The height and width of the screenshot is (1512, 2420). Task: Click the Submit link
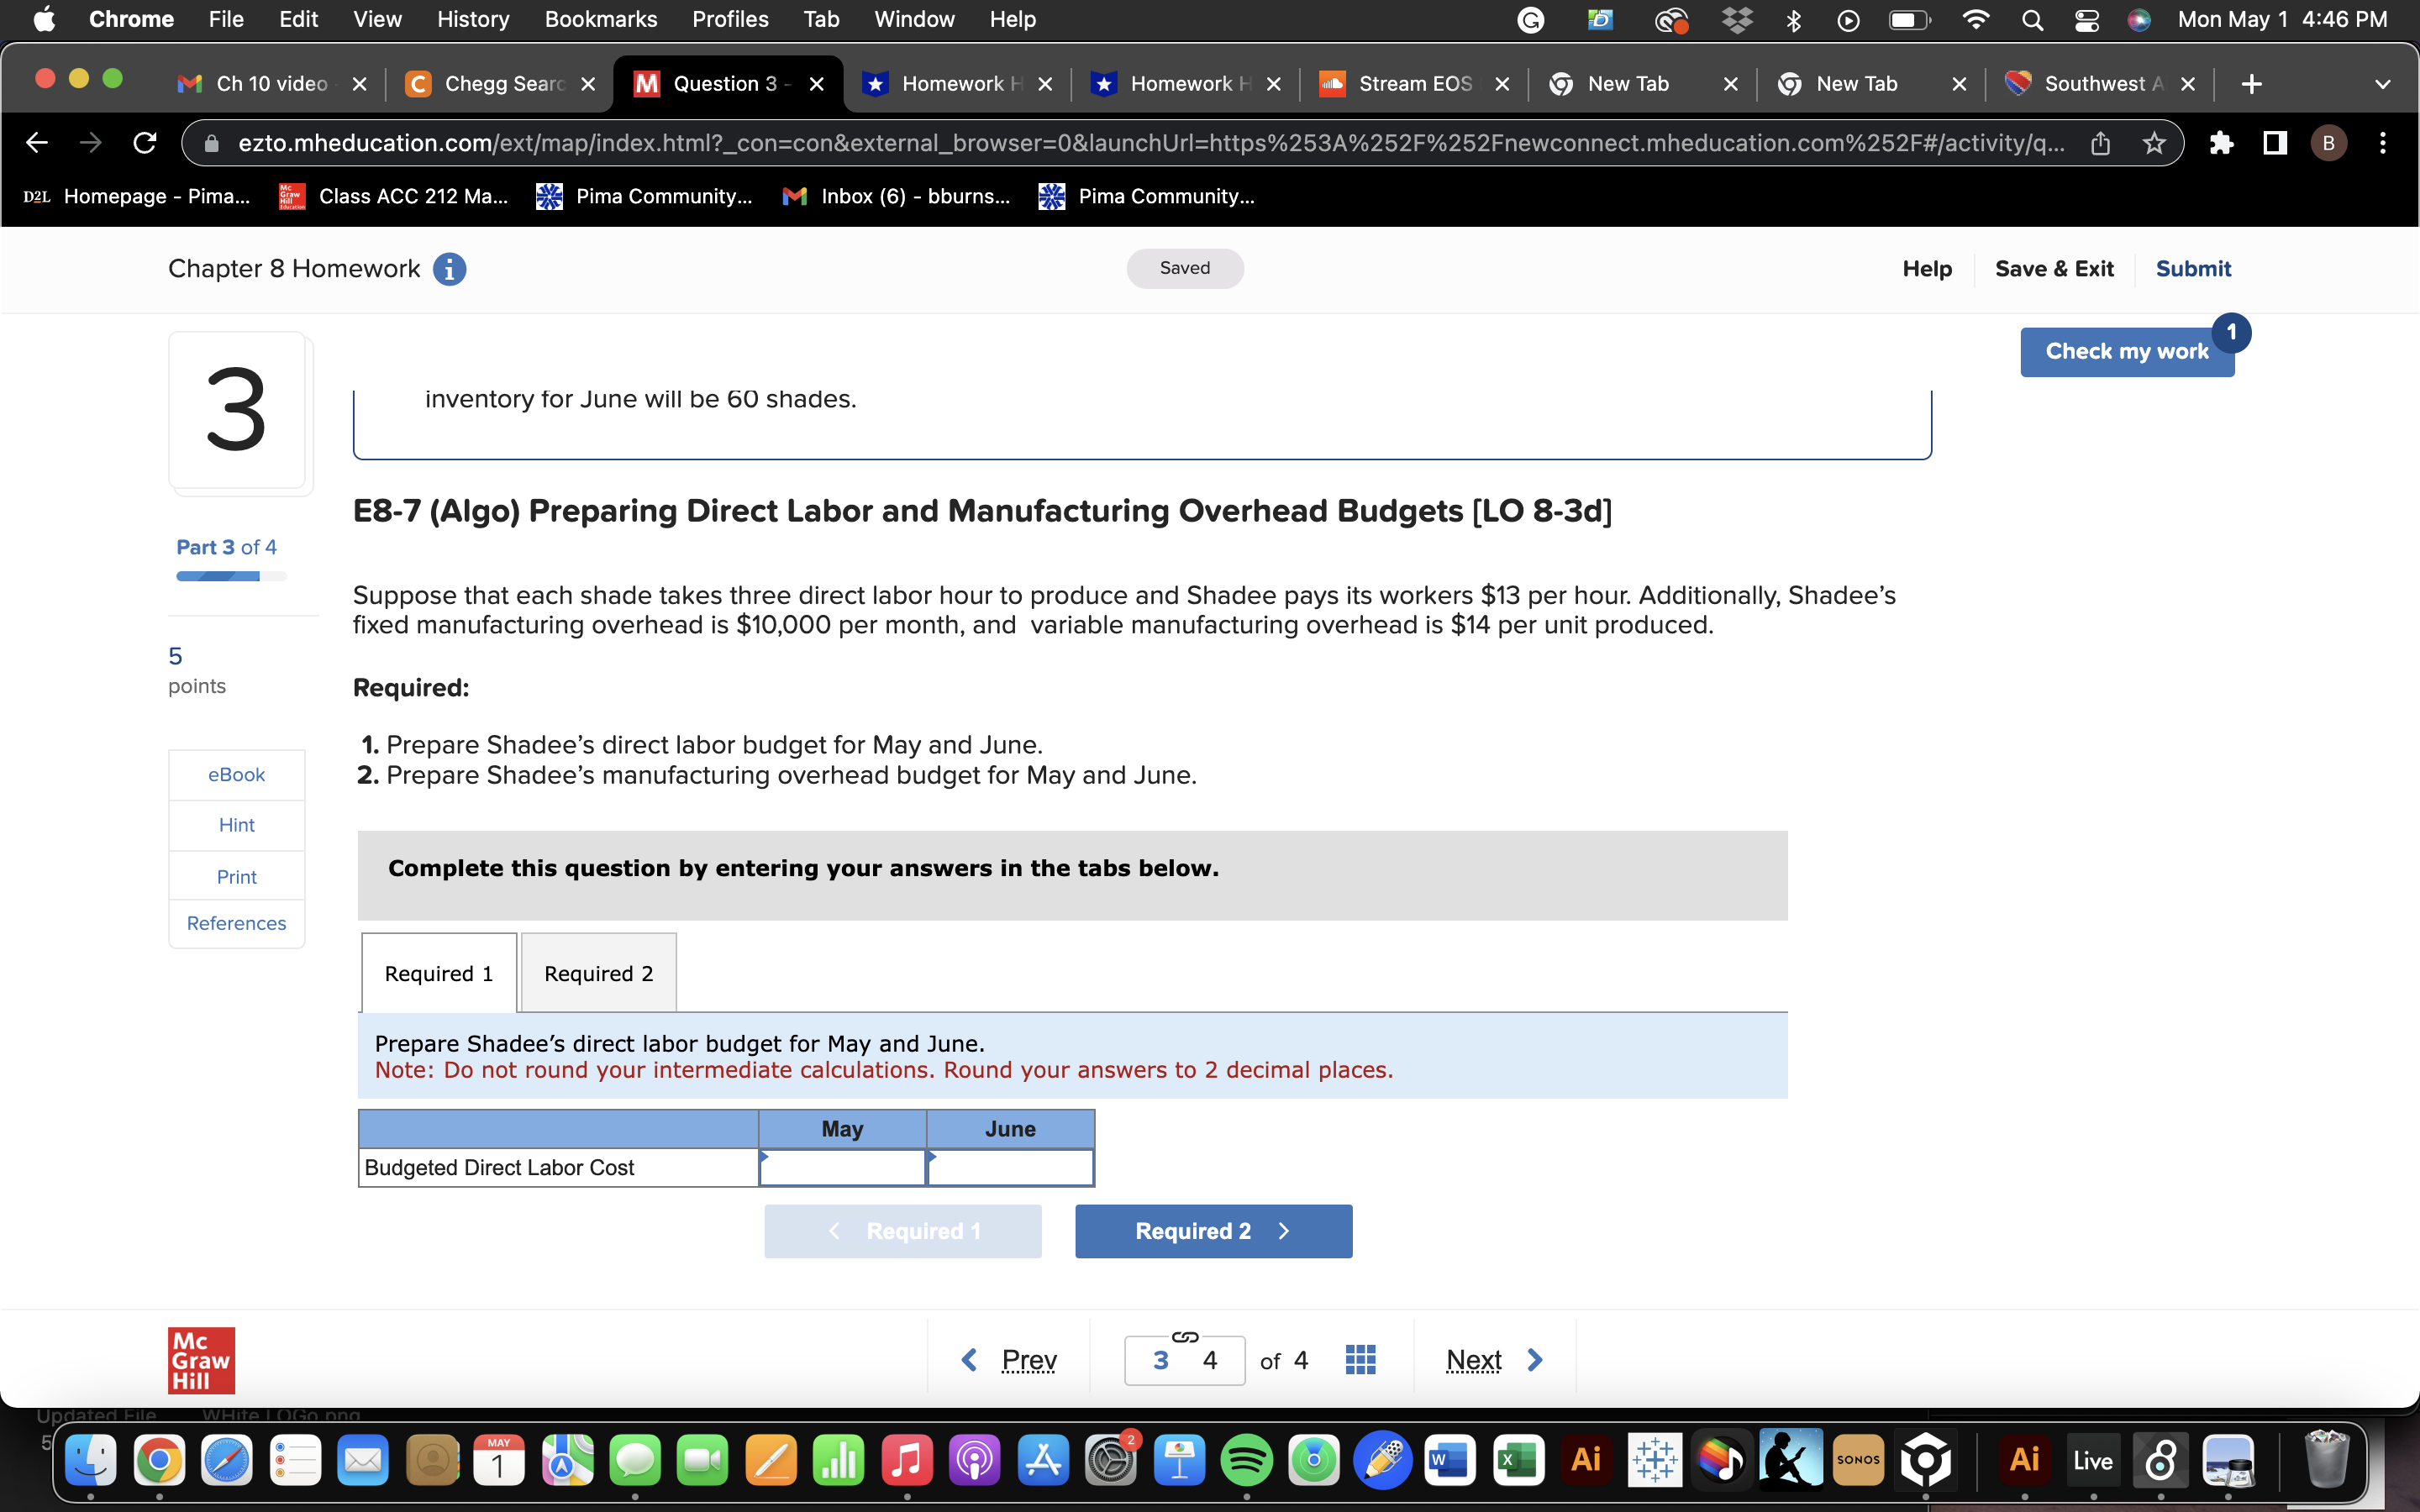(x=2192, y=268)
